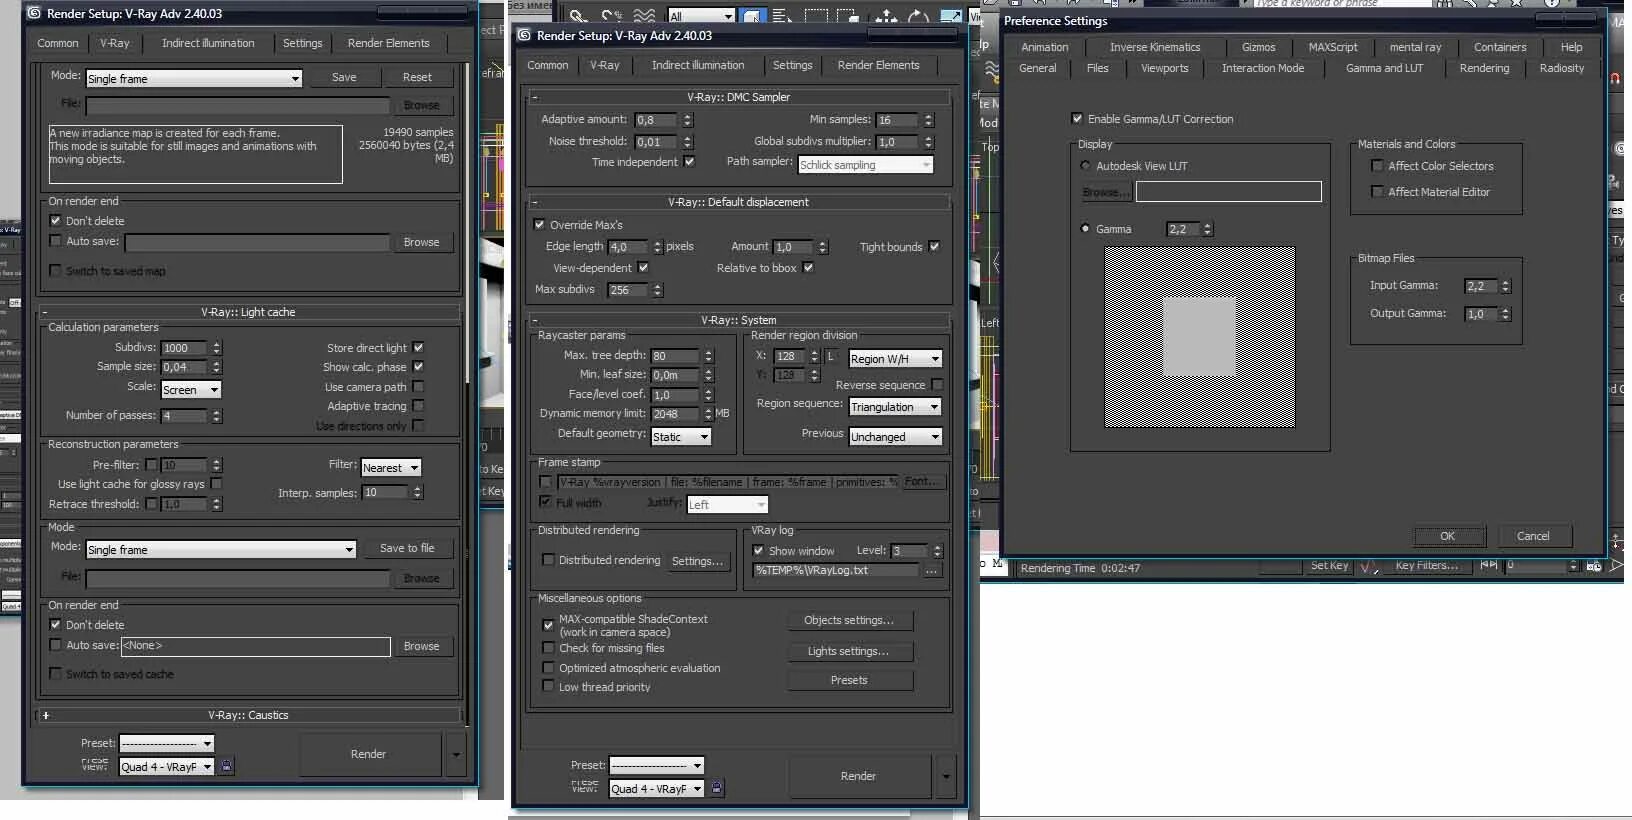Click the Select and Scale toolbar icon
The width and height of the screenshot is (1632, 820).
pos(951,16)
